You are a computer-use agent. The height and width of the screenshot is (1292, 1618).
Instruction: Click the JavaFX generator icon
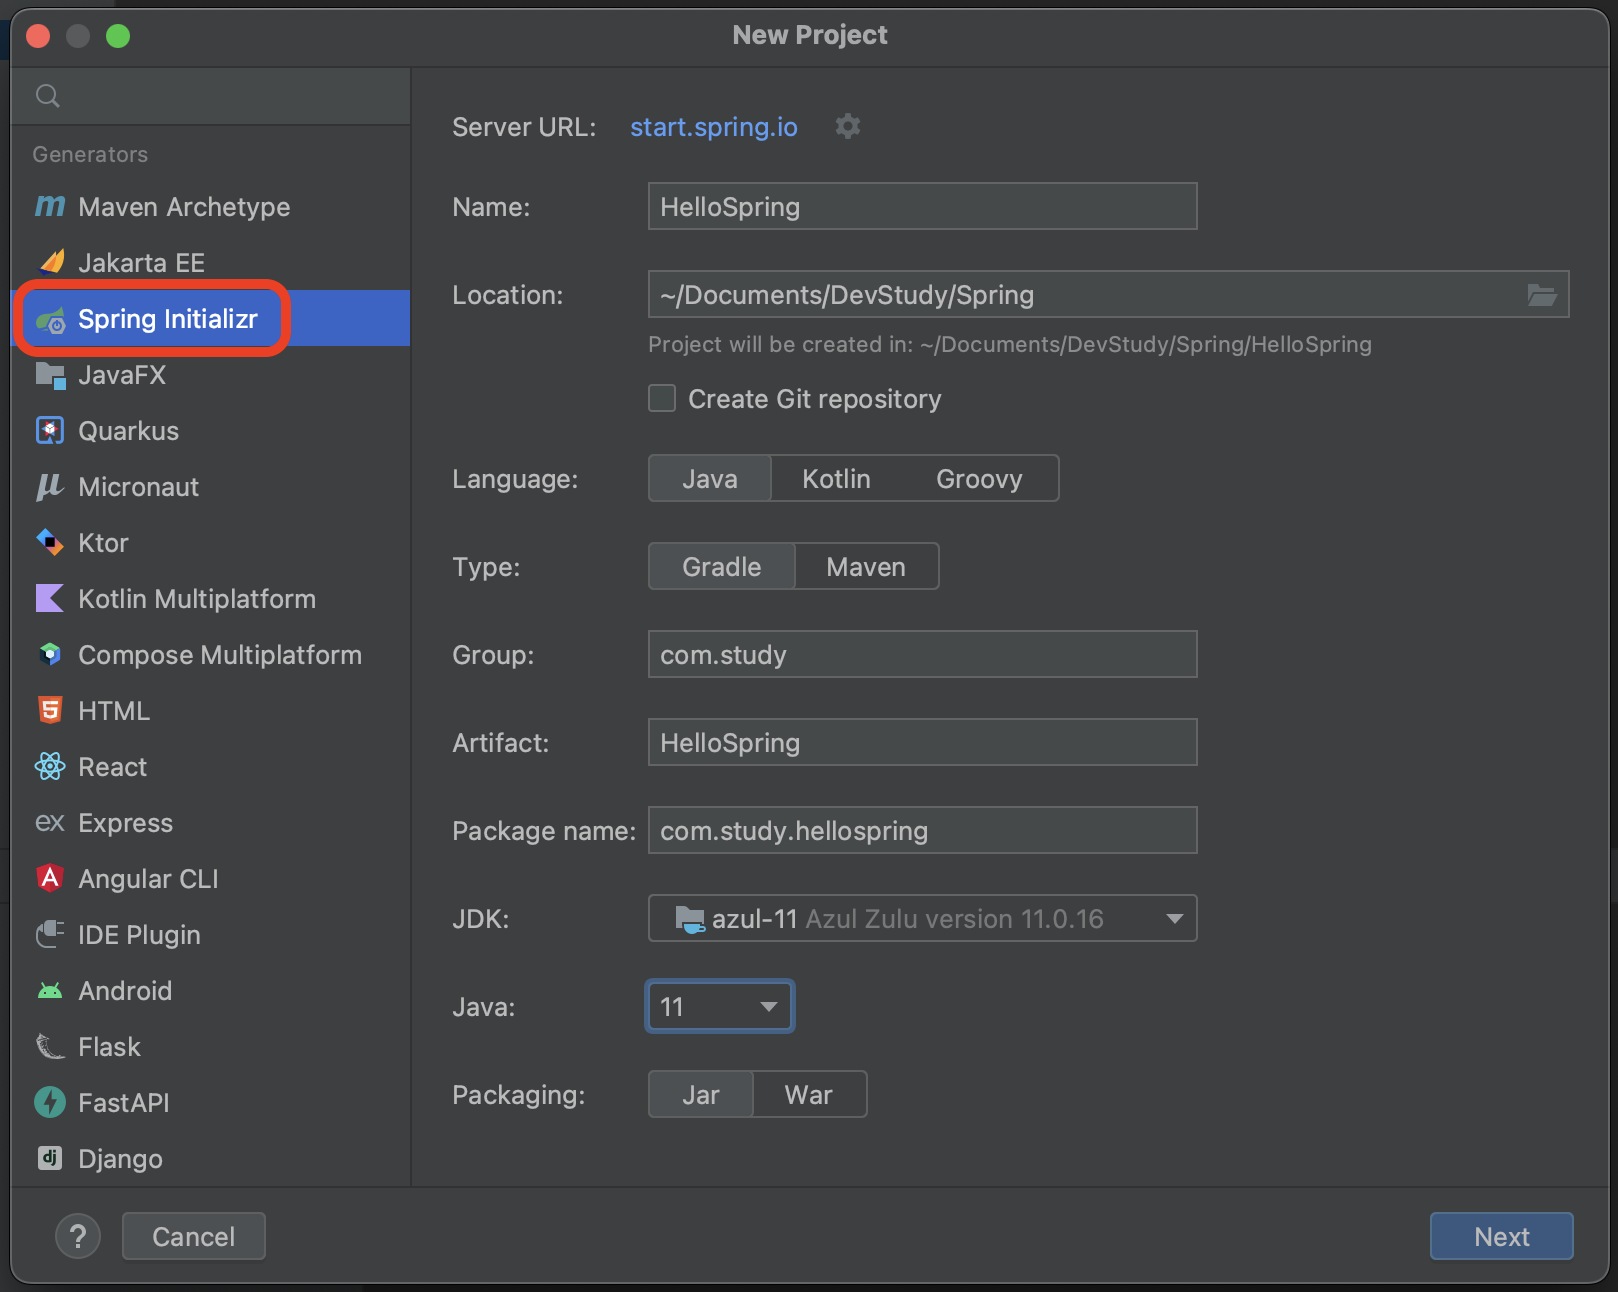50,376
